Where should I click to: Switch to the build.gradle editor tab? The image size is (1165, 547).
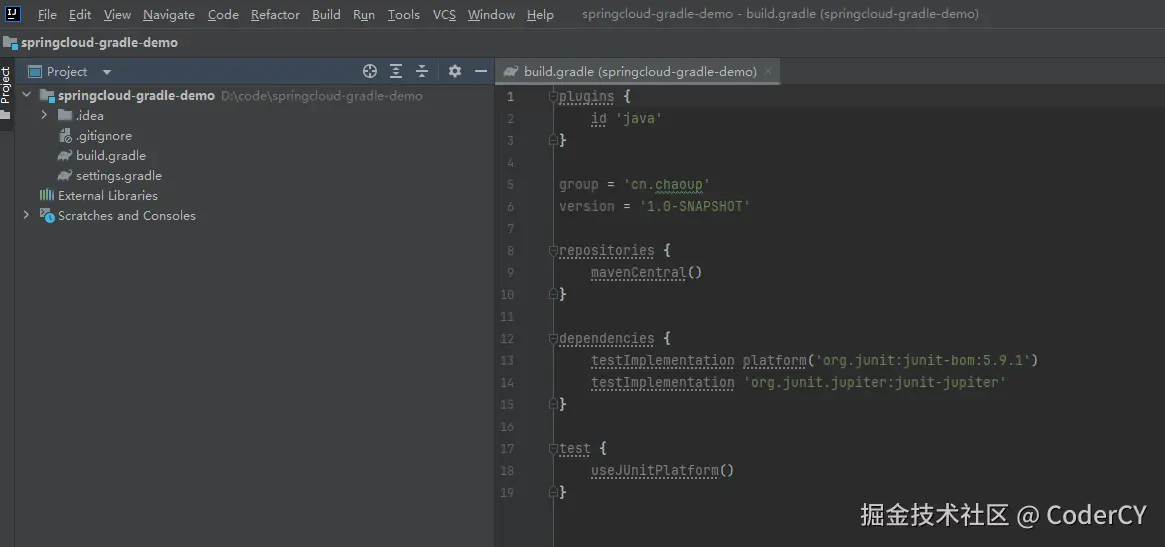point(639,71)
